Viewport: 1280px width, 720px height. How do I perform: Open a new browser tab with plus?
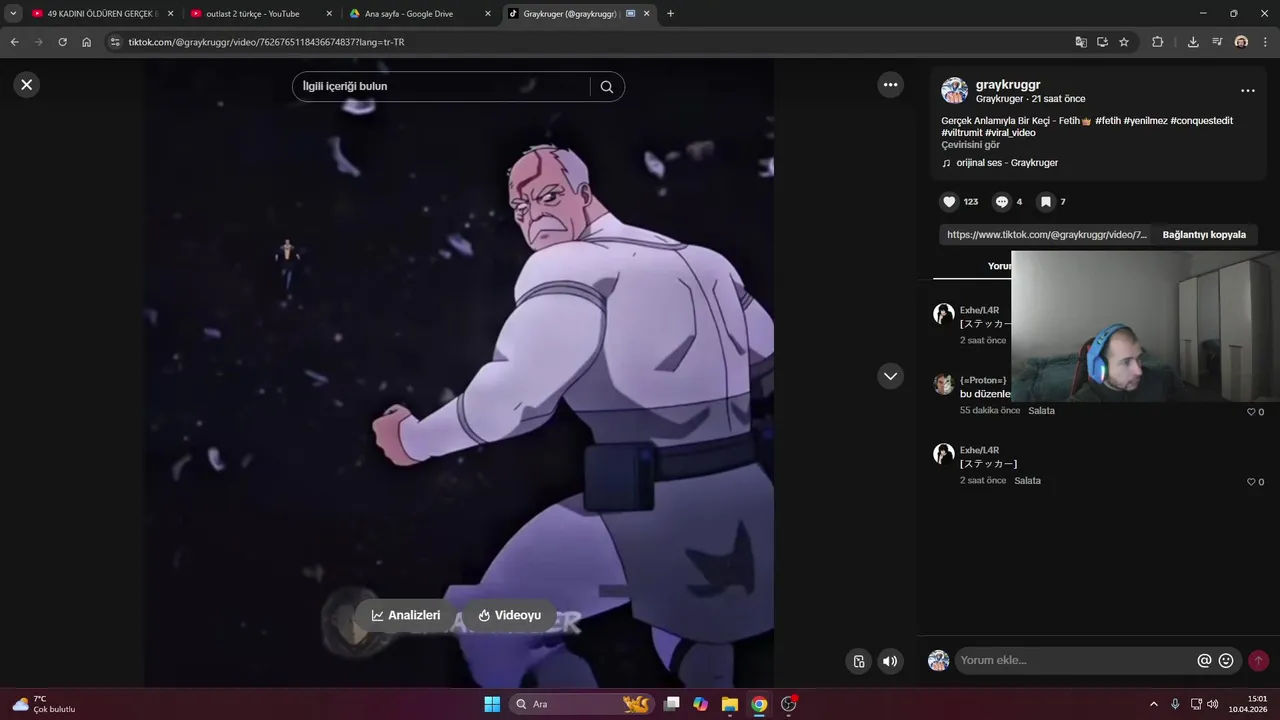pyautogui.click(x=670, y=14)
